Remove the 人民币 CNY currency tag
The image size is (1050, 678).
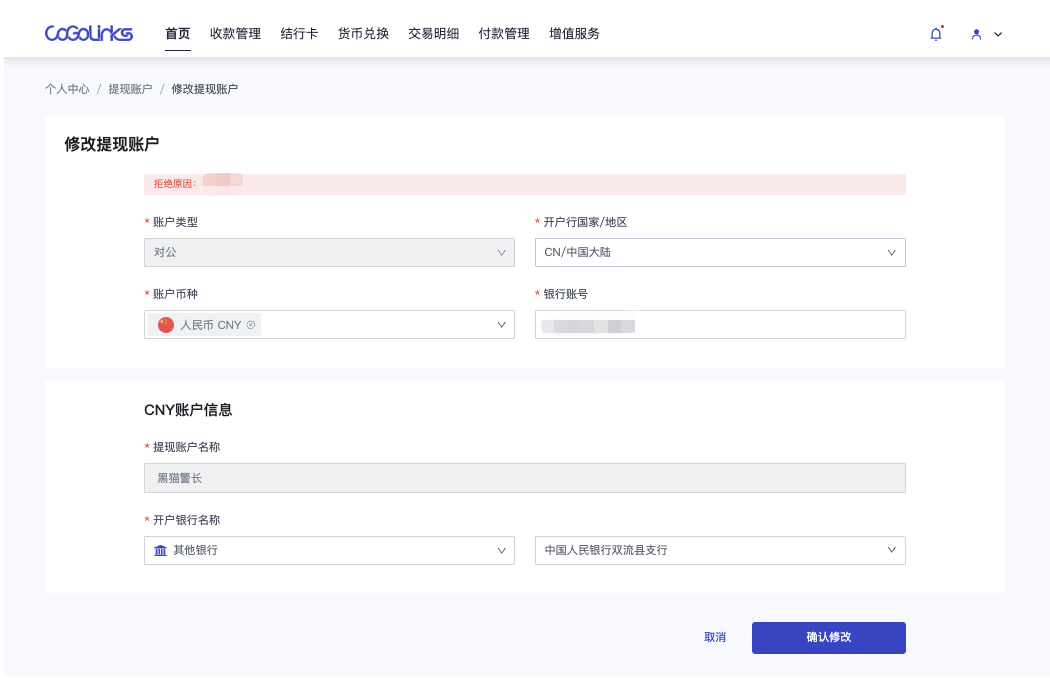coord(251,325)
